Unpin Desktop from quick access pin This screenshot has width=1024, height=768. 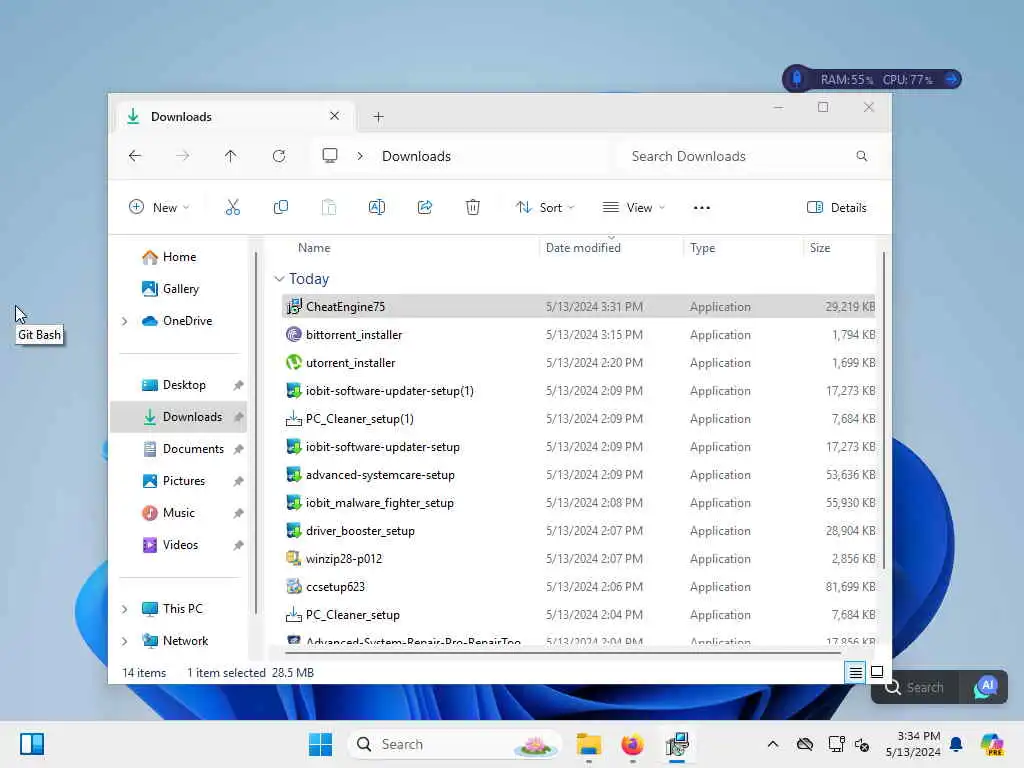point(238,385)
